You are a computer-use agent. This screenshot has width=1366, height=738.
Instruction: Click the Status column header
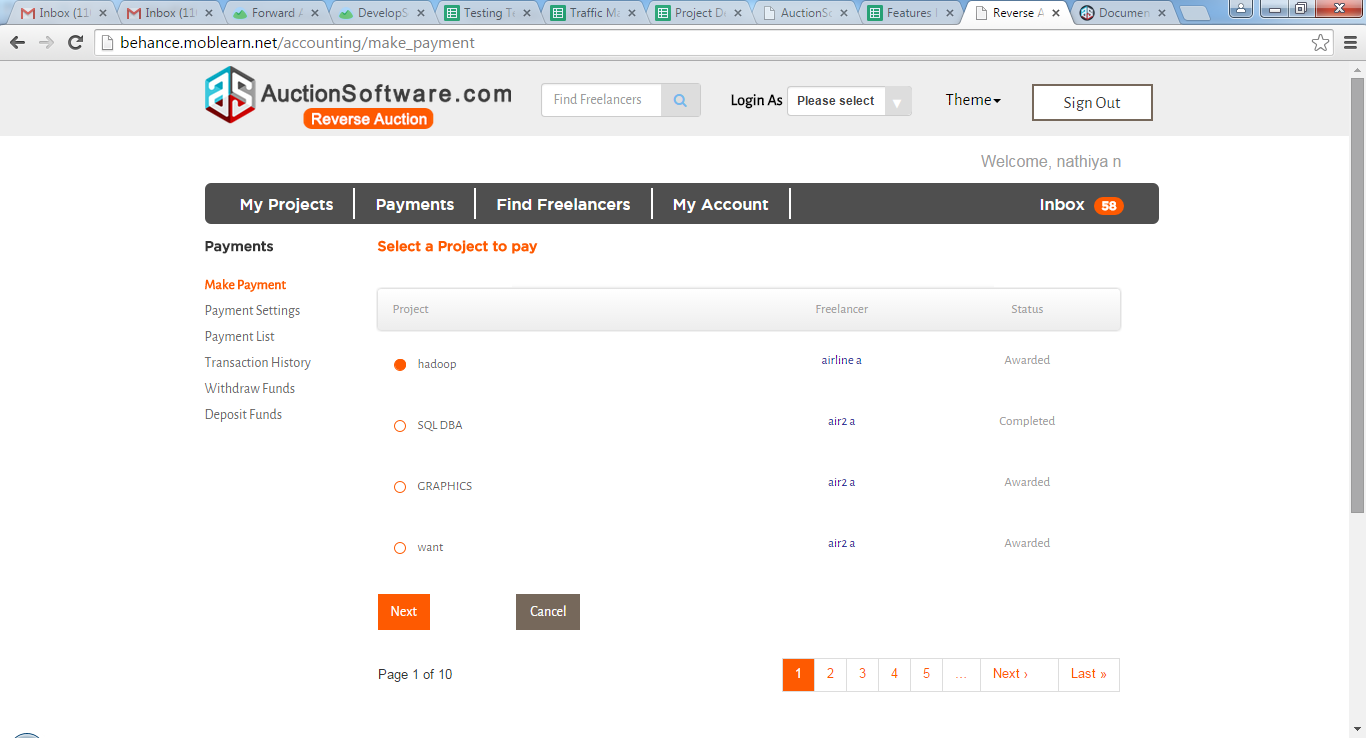click(x=1027, y=309)
